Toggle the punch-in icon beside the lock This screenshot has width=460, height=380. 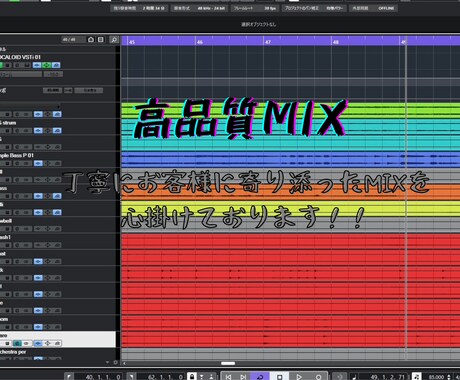coord(202,377)
